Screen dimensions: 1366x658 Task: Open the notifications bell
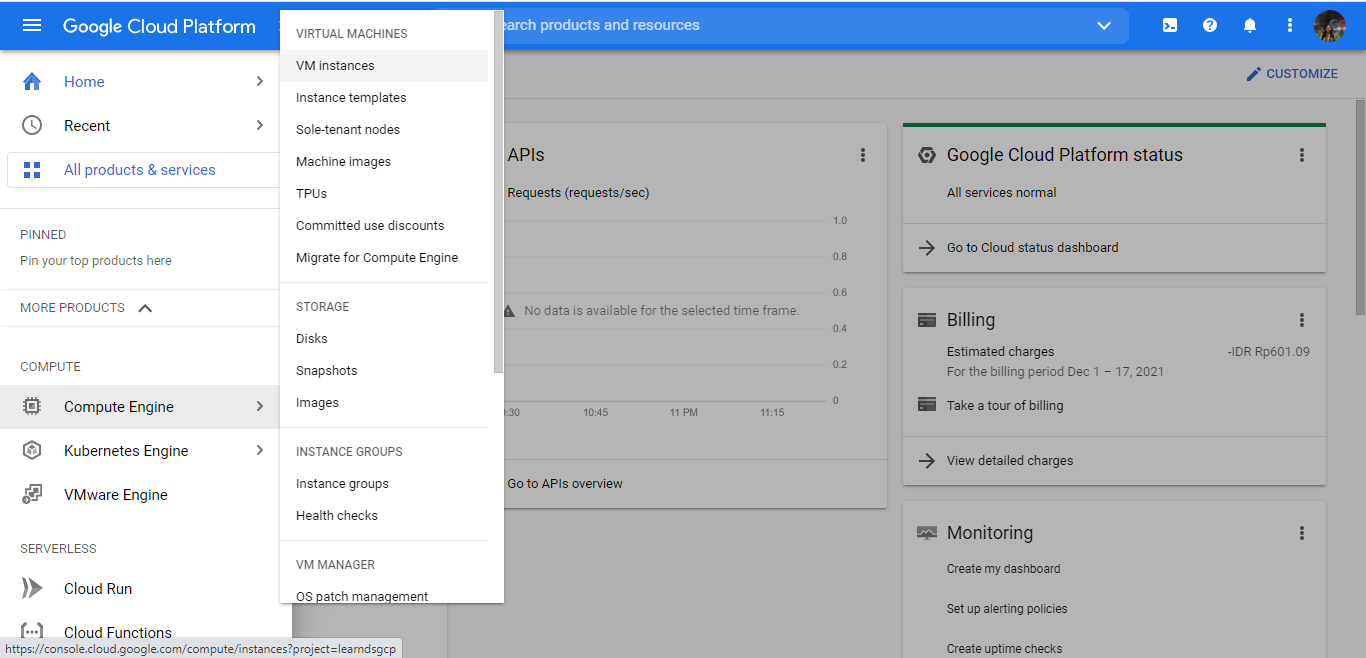click(1250, 25)
